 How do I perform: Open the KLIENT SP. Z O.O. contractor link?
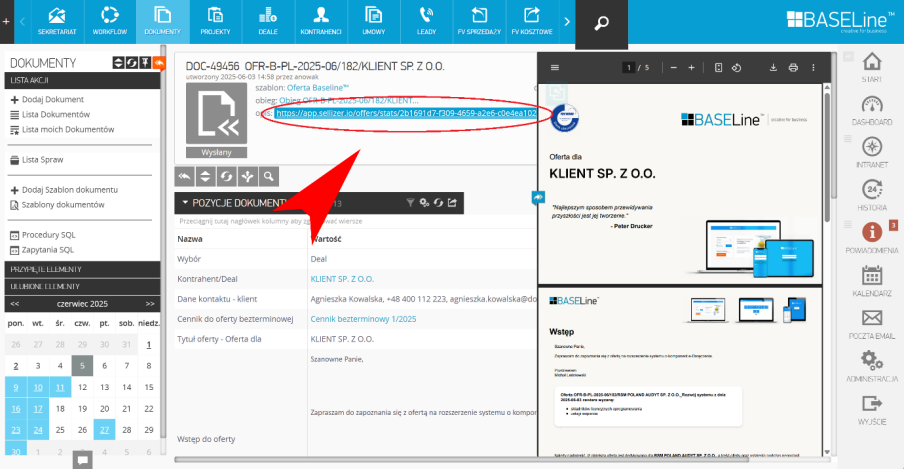tap(342, 279)
